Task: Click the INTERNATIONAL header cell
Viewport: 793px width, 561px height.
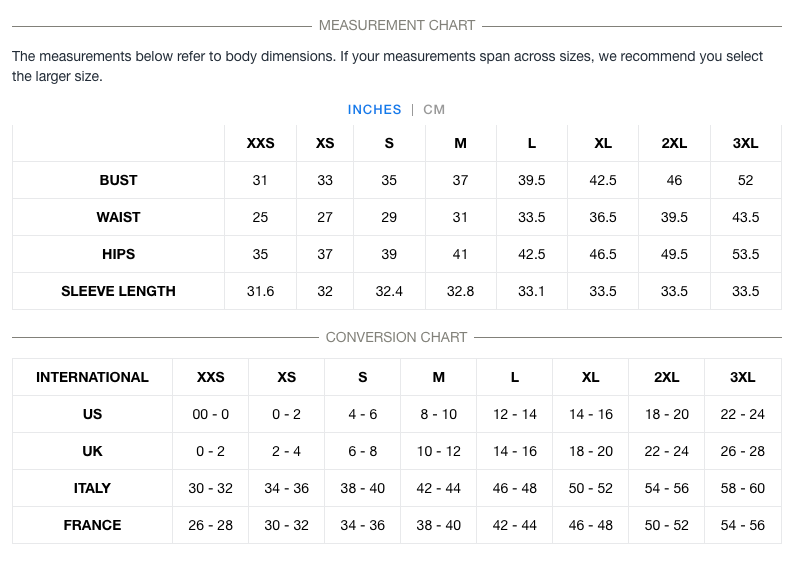Action: (92, 377)
